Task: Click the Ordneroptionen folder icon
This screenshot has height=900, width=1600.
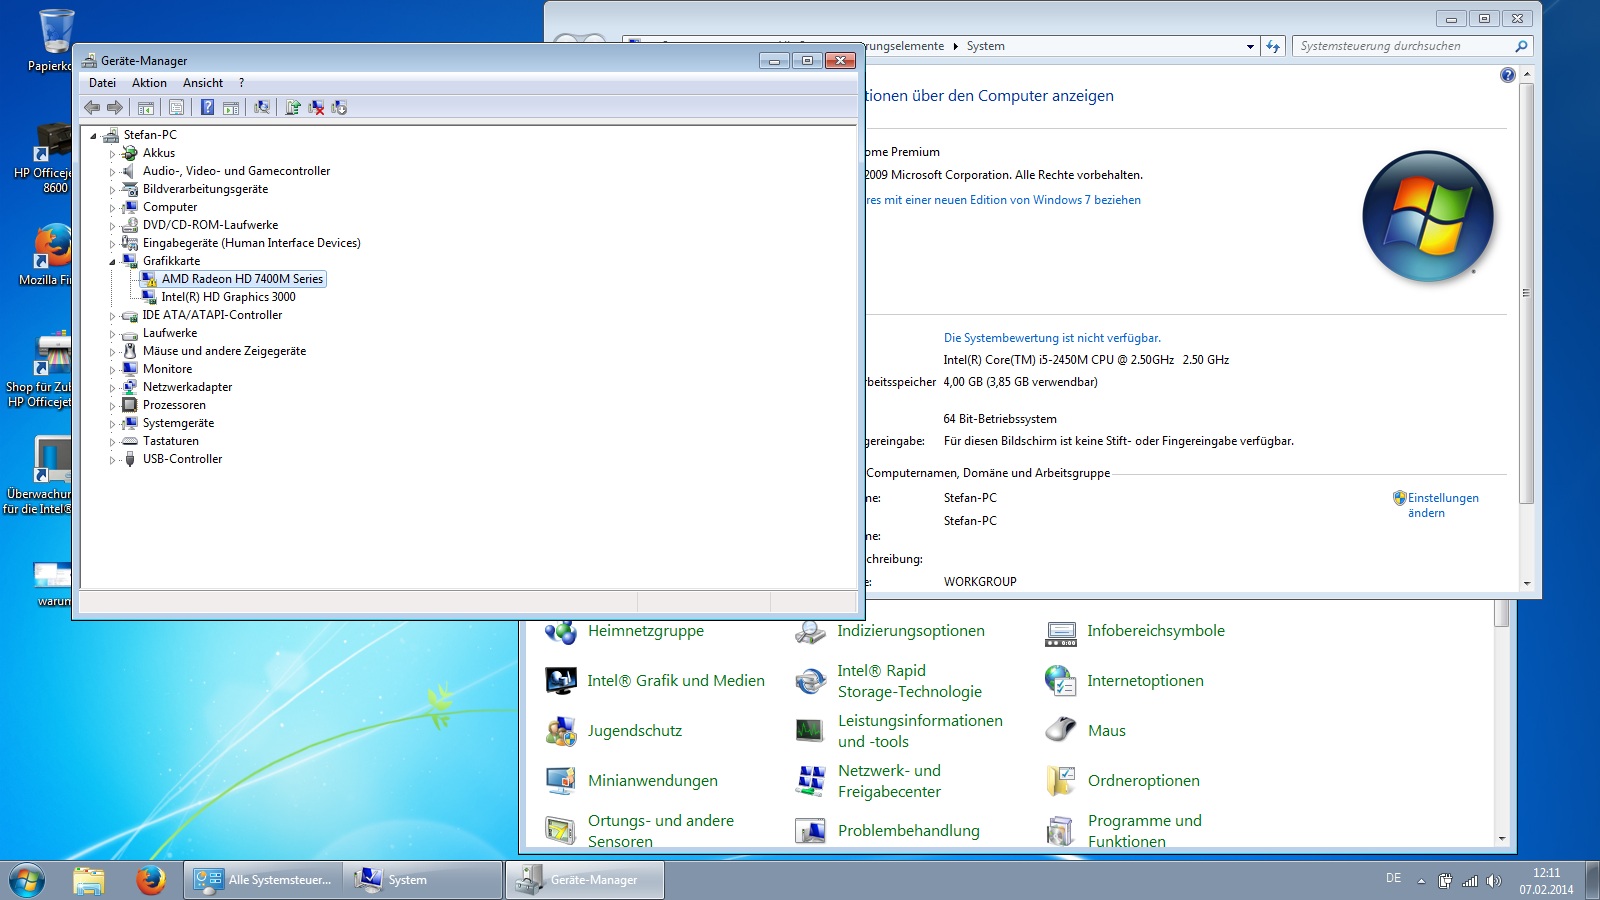Action: pos(1061,781)
